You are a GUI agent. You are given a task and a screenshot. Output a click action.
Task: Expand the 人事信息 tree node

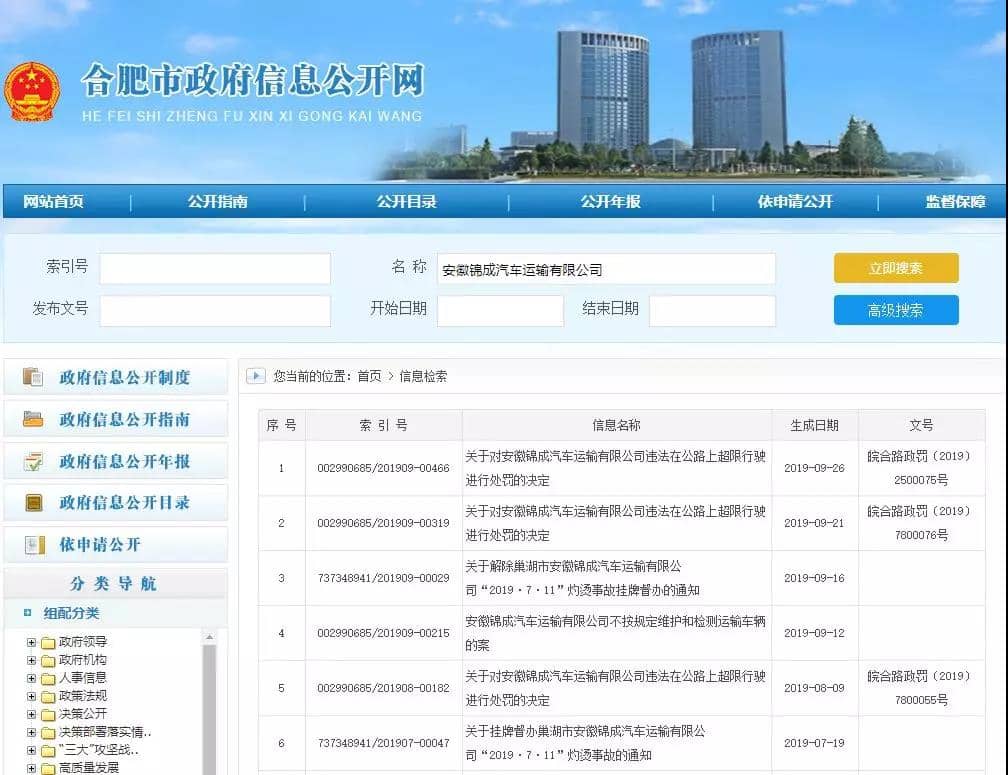tap(32, 678)
